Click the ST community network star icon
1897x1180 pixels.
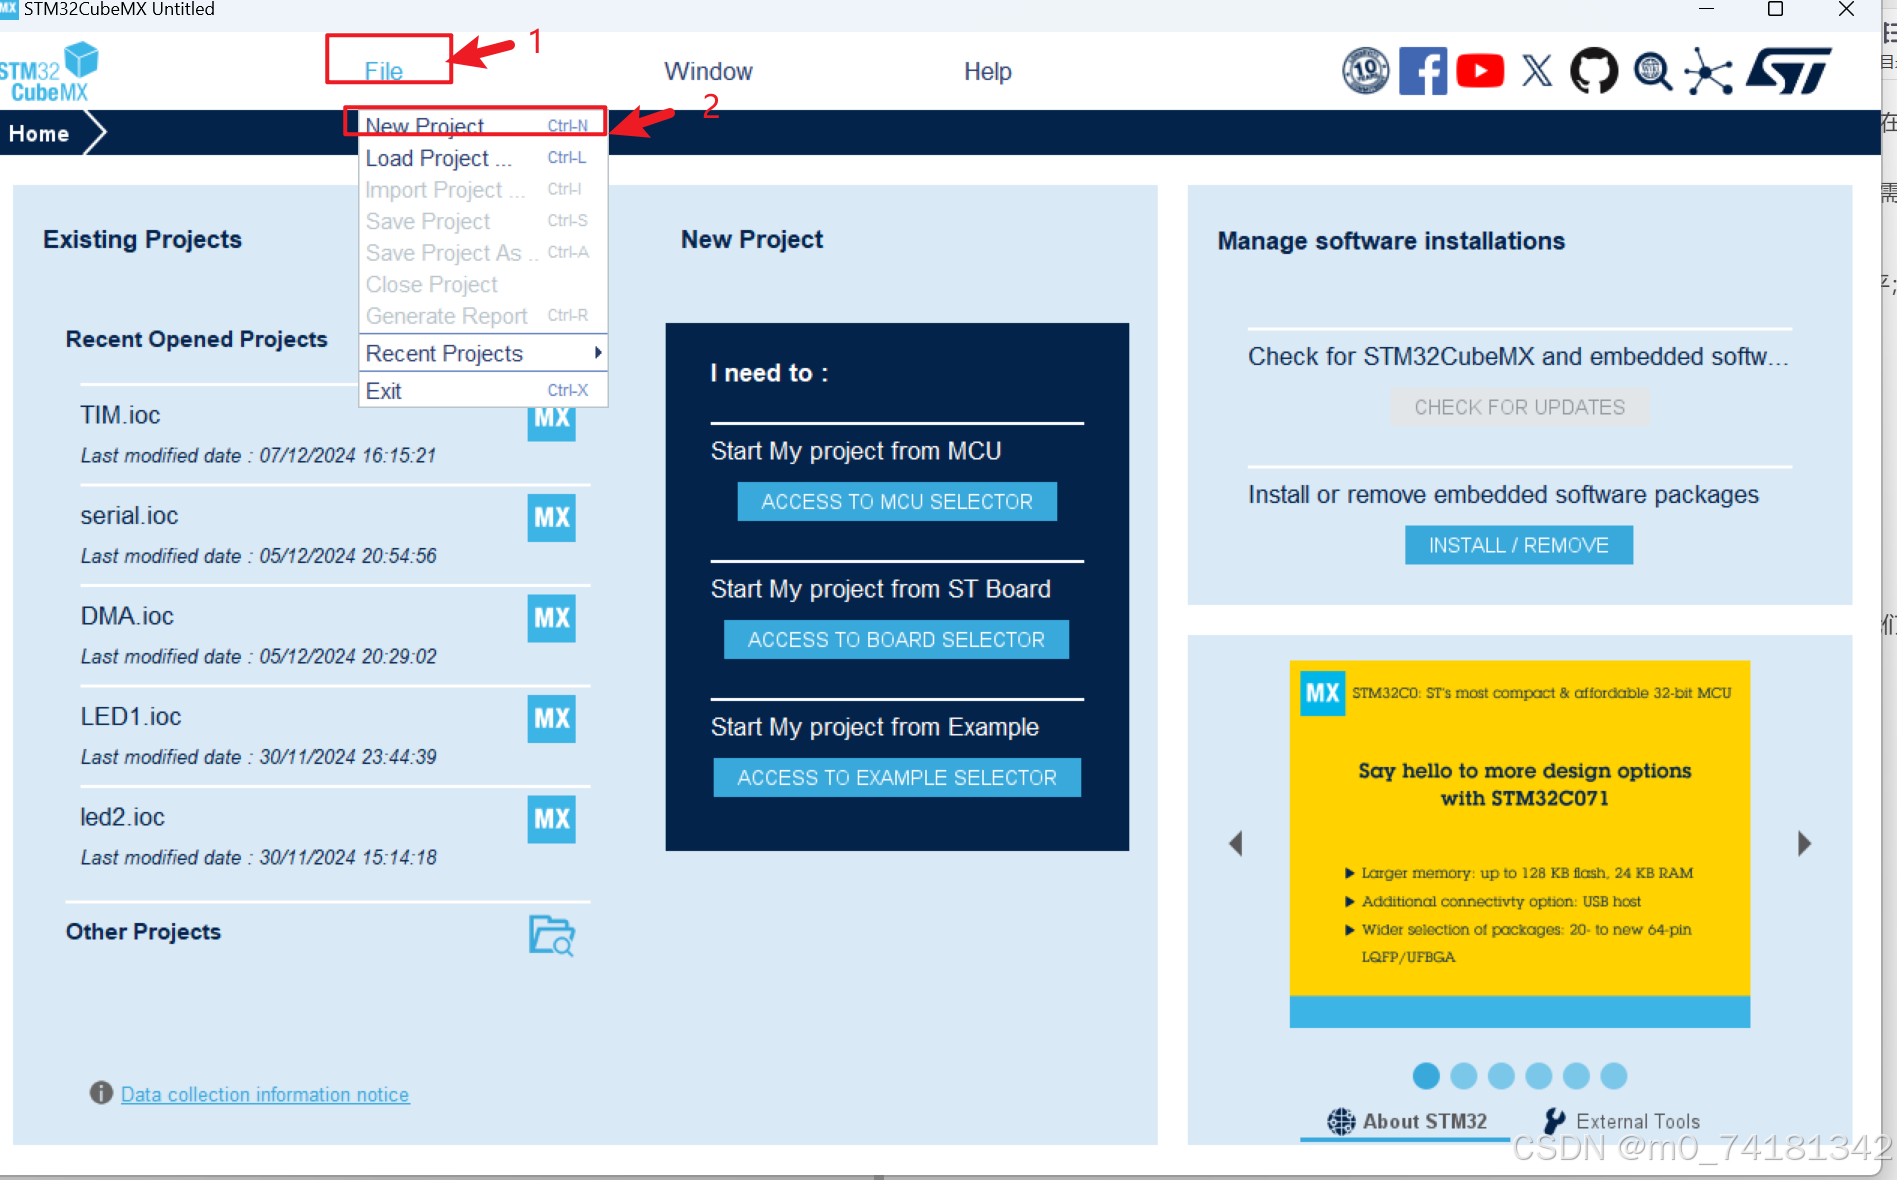[x=1708, y=72]
